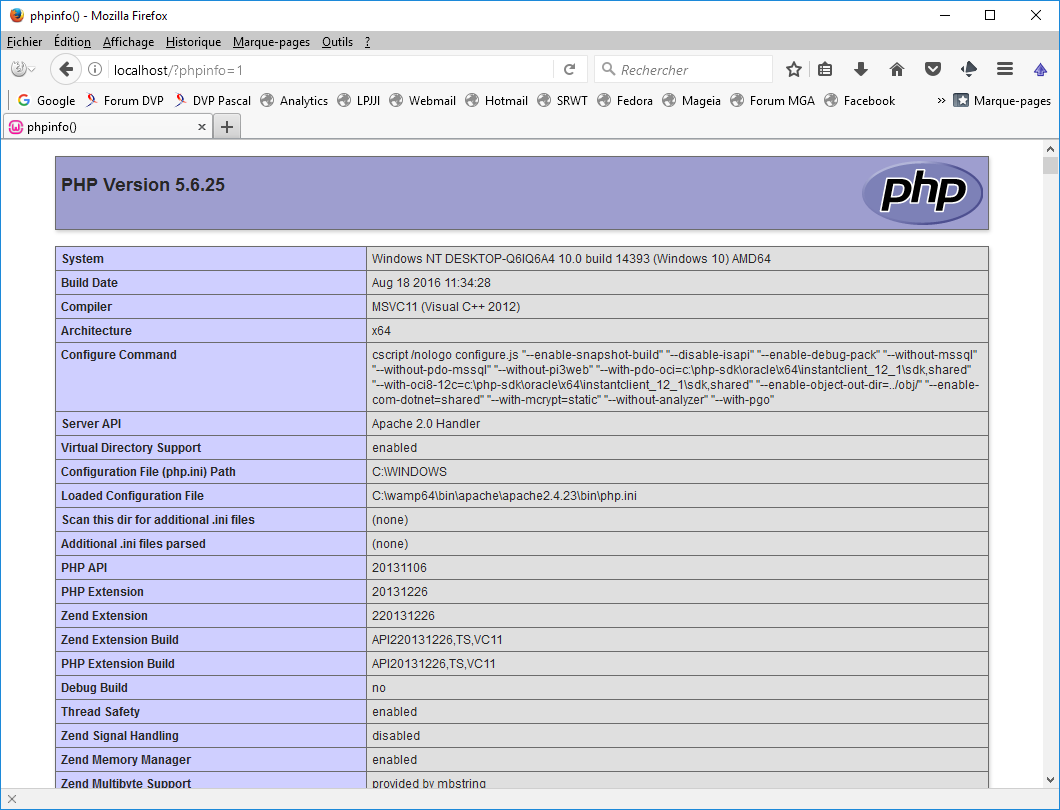Open the Forum DVP bookmark
This screenshot has width=1060, height=810.
(x=124, y=100)
